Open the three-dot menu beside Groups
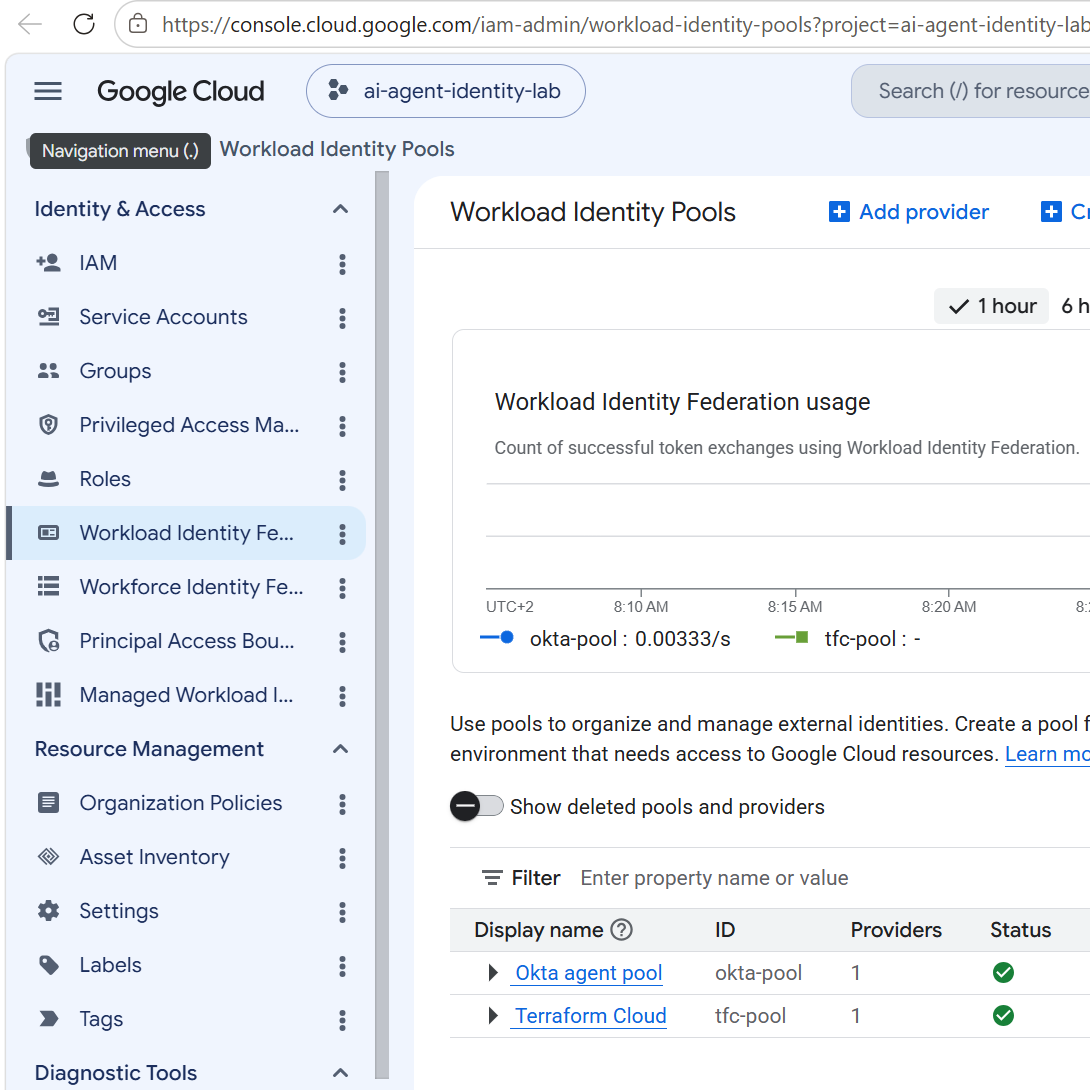This screenshot has width=1090, height=1090. coord(342,372)
